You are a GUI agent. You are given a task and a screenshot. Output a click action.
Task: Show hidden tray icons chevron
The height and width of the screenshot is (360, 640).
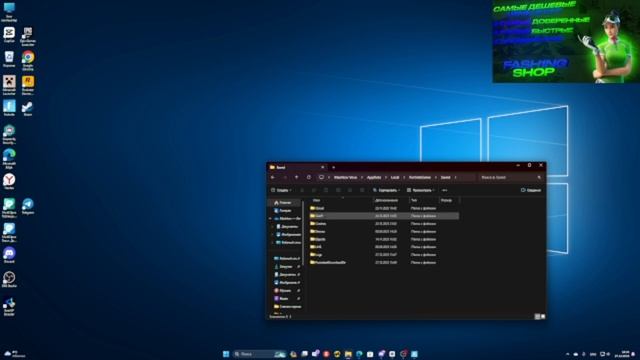567,354
